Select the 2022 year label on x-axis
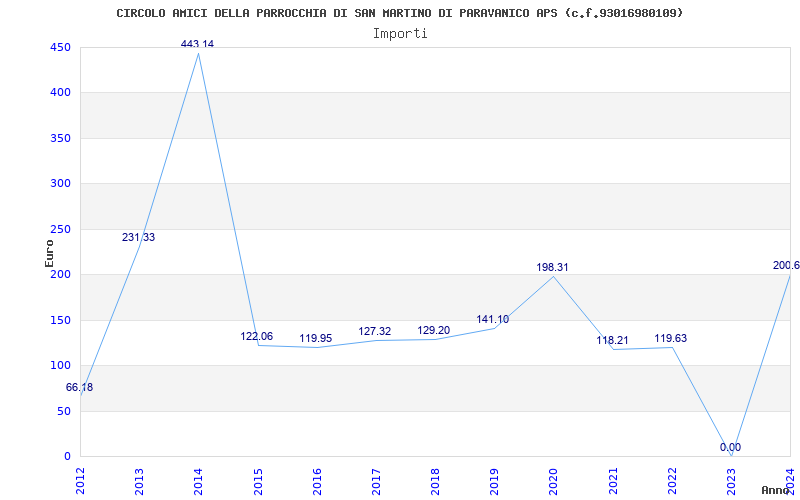800x500 pixels. click(672, 481)
